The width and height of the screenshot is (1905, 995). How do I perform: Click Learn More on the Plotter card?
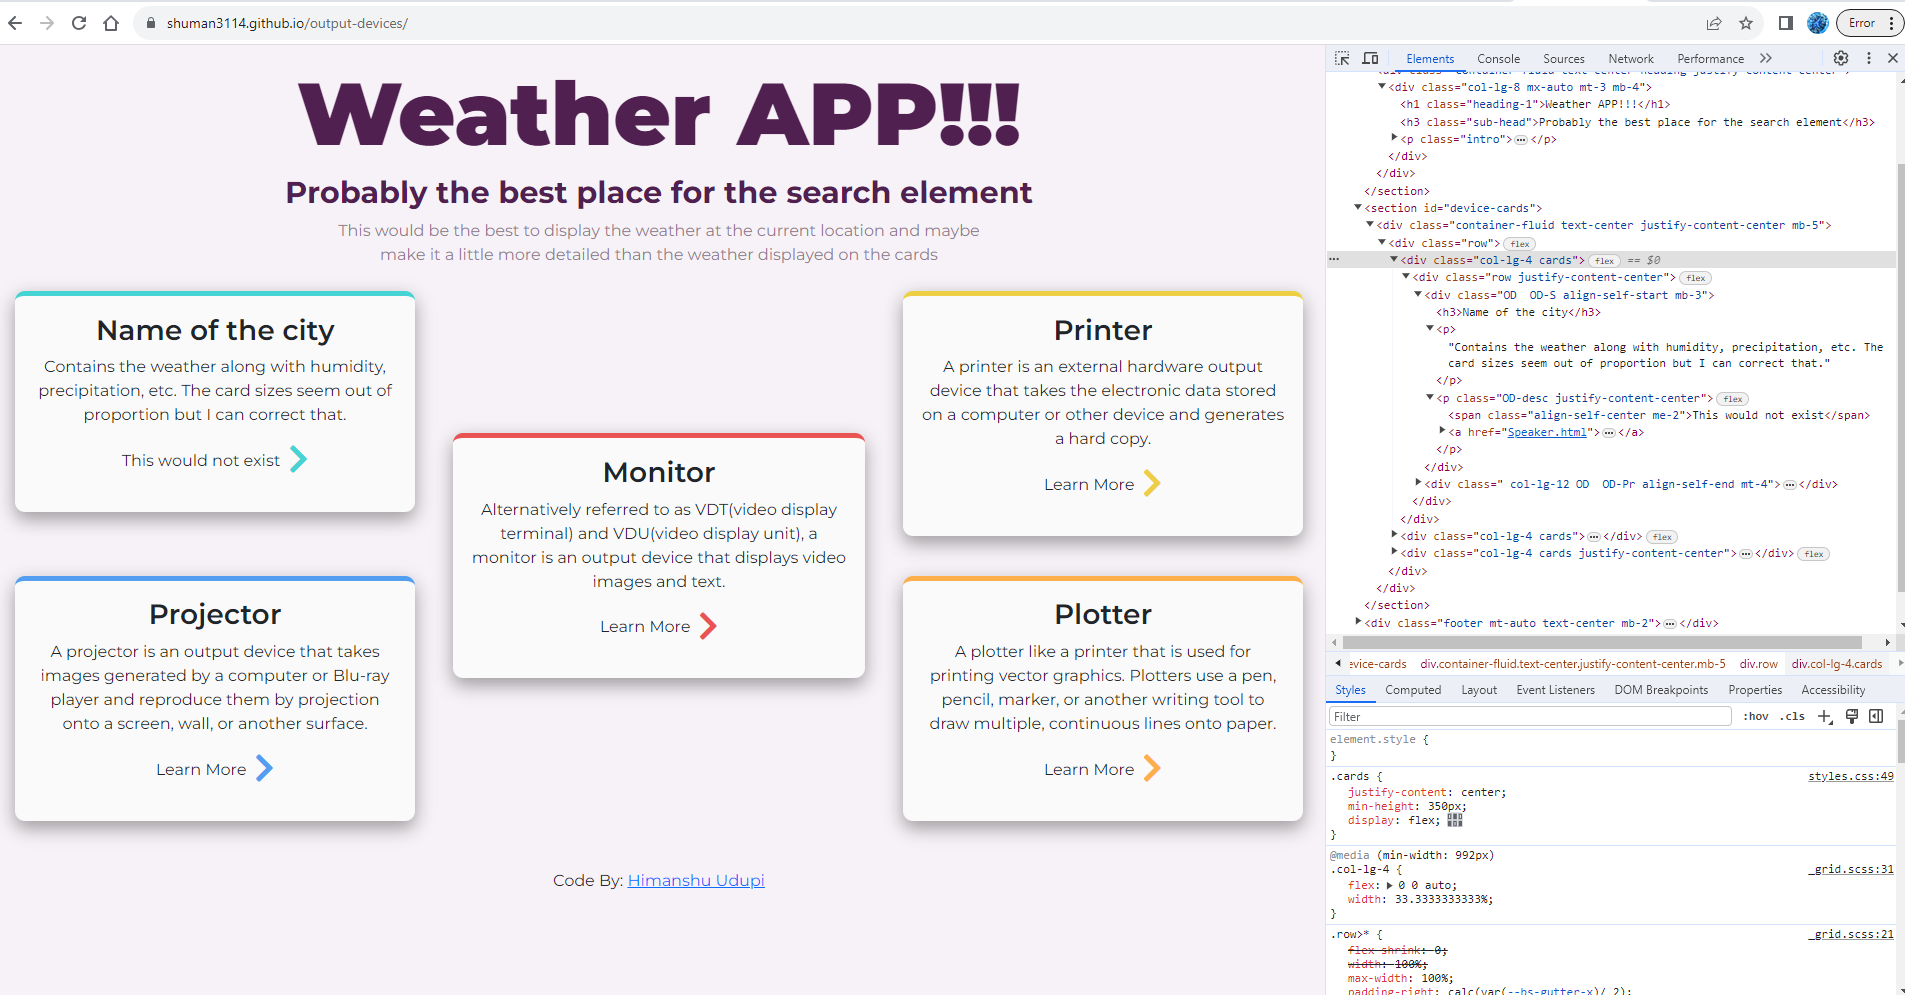(1089, 769)
